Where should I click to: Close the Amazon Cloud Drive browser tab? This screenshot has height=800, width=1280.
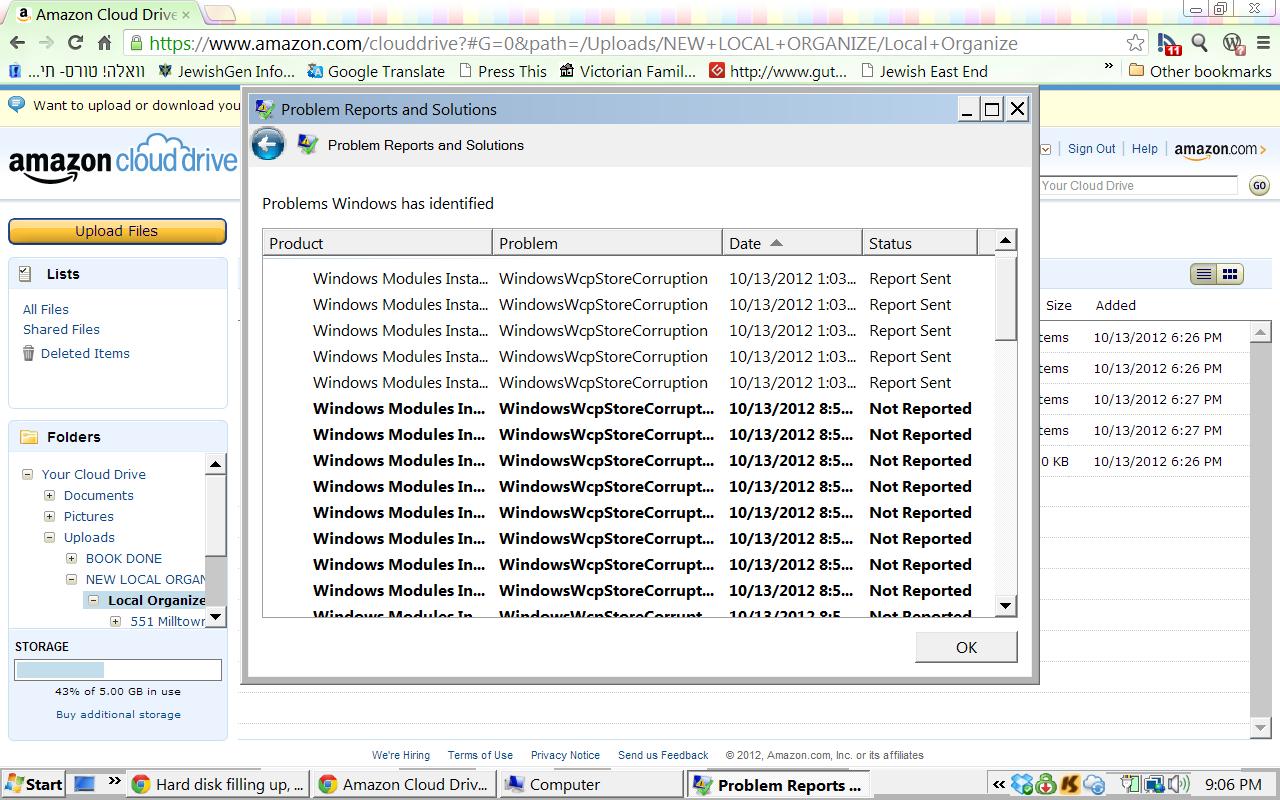pyautogui.click(x=186, y=15)
